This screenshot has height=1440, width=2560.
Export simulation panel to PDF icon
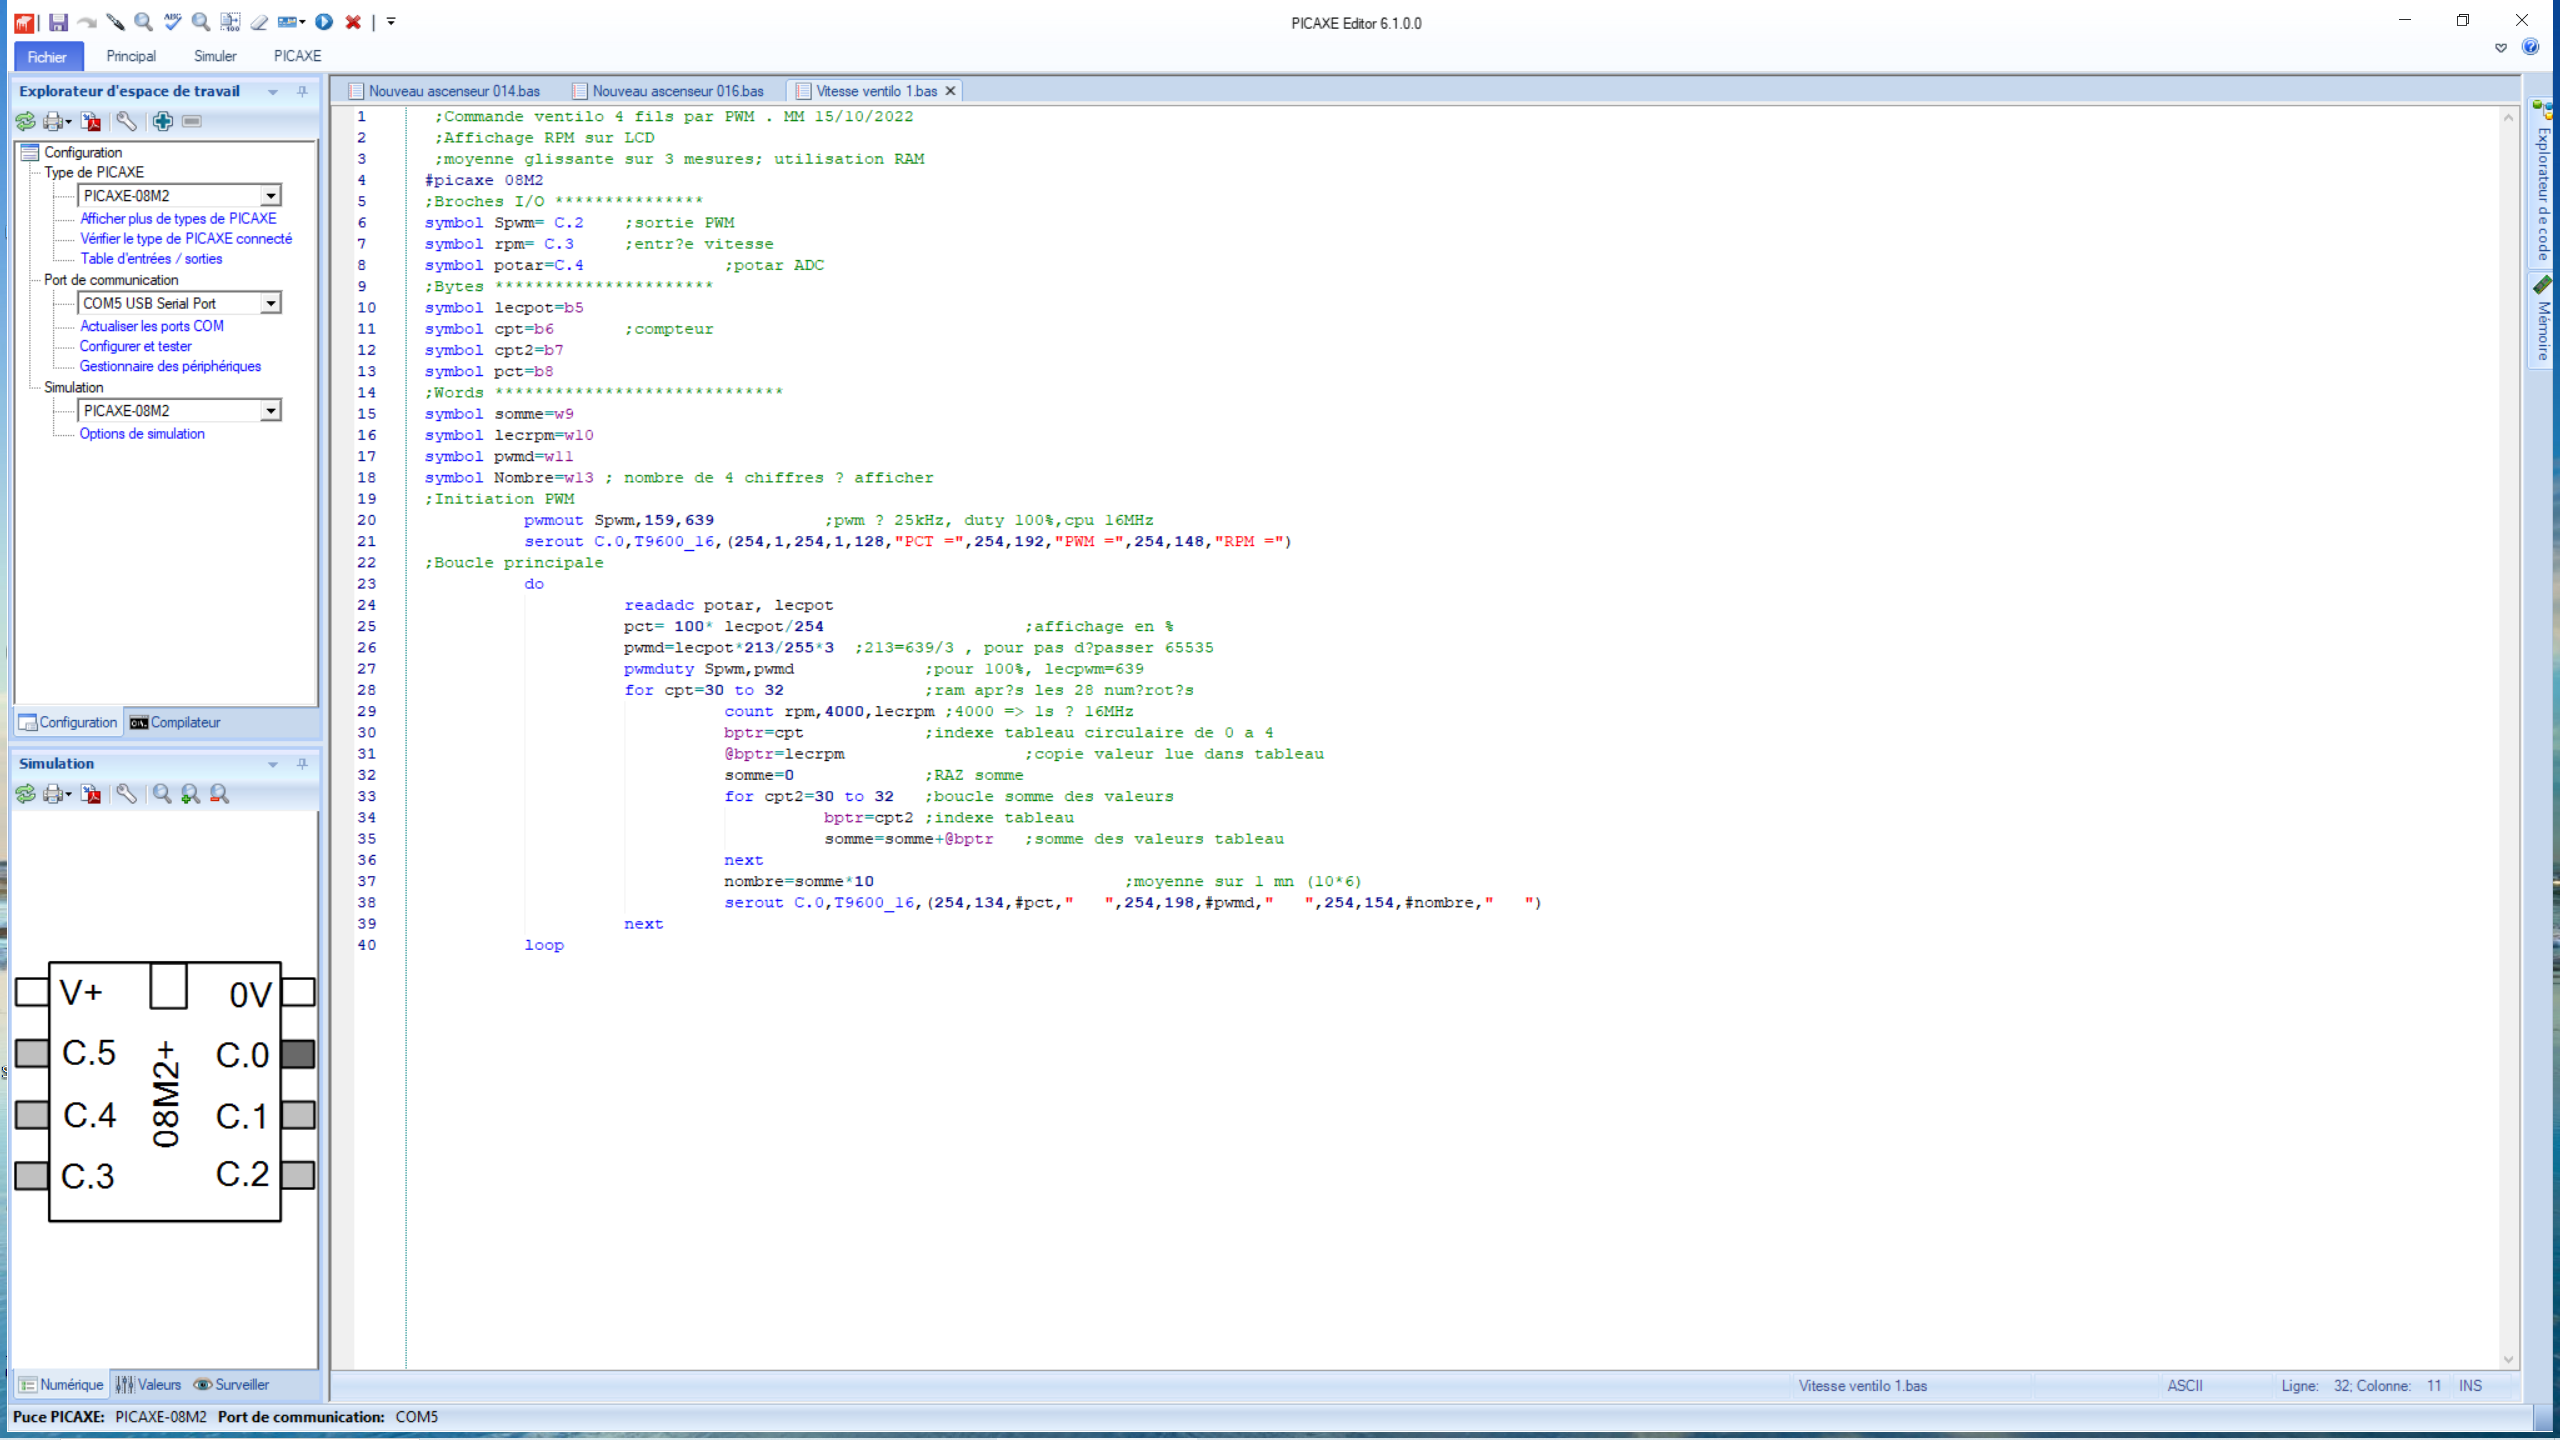coord(91,794)
